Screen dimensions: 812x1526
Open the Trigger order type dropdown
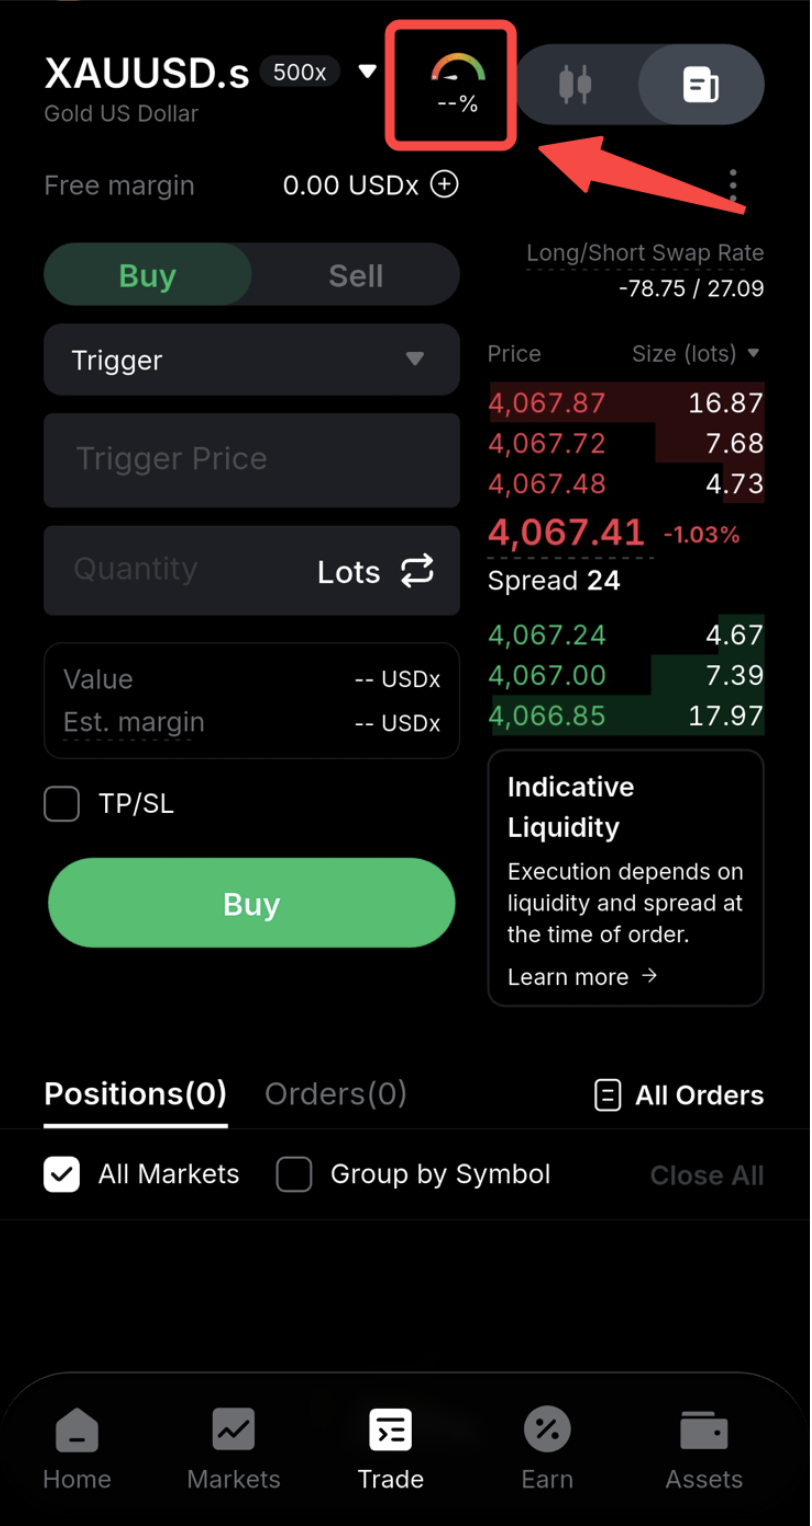(x=252, y=359)
